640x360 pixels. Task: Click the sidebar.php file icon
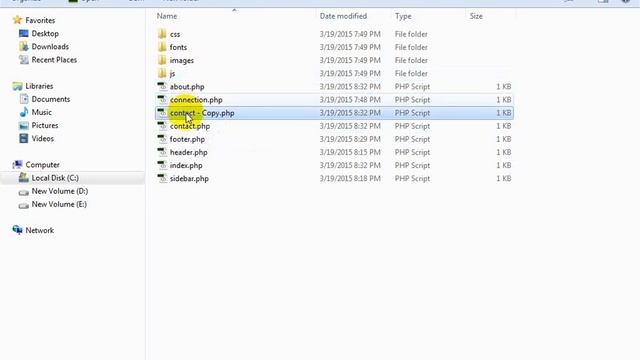click(x=162, y=178)
